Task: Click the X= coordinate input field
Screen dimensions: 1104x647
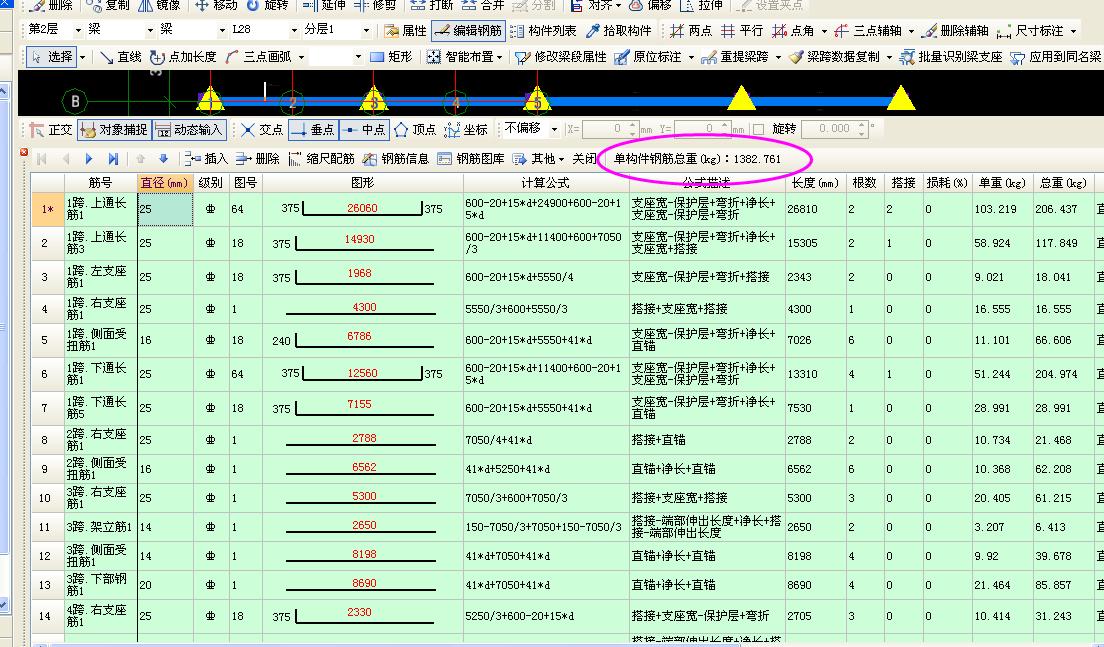Action: [x=609, y=130]
